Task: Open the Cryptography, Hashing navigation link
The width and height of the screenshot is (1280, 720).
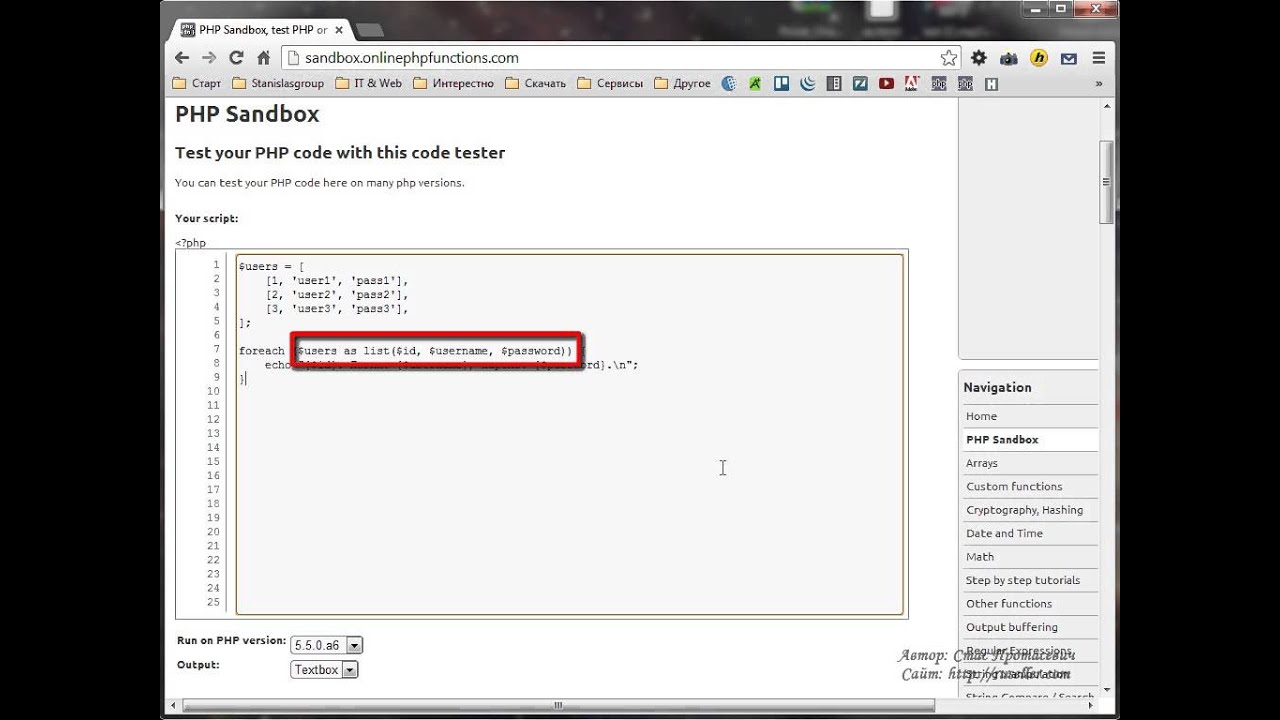Action: (1024, 510)
